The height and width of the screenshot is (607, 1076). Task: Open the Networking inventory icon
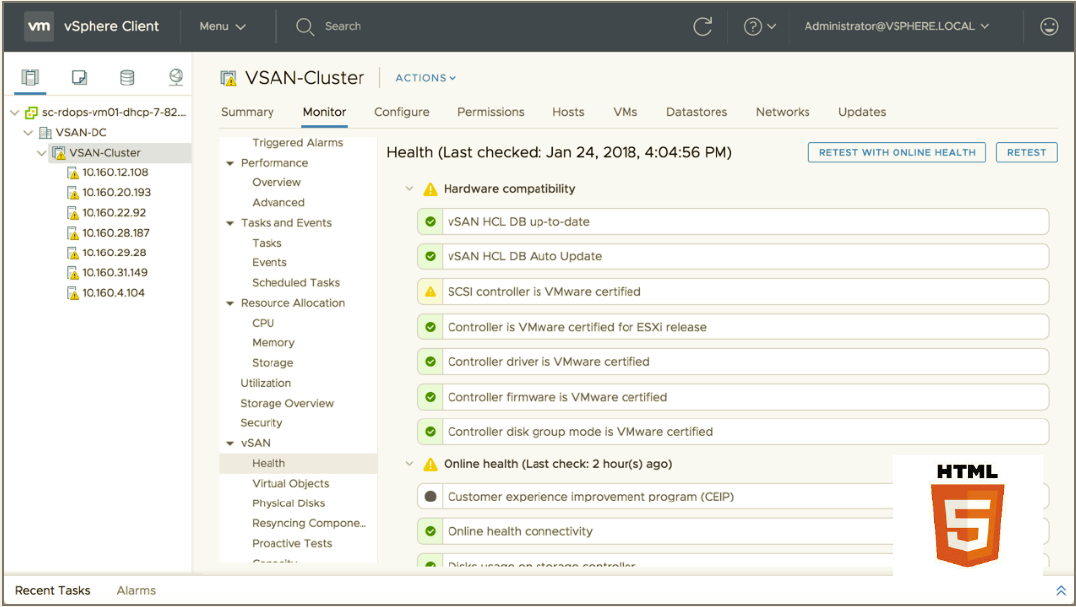coord(176,78)
